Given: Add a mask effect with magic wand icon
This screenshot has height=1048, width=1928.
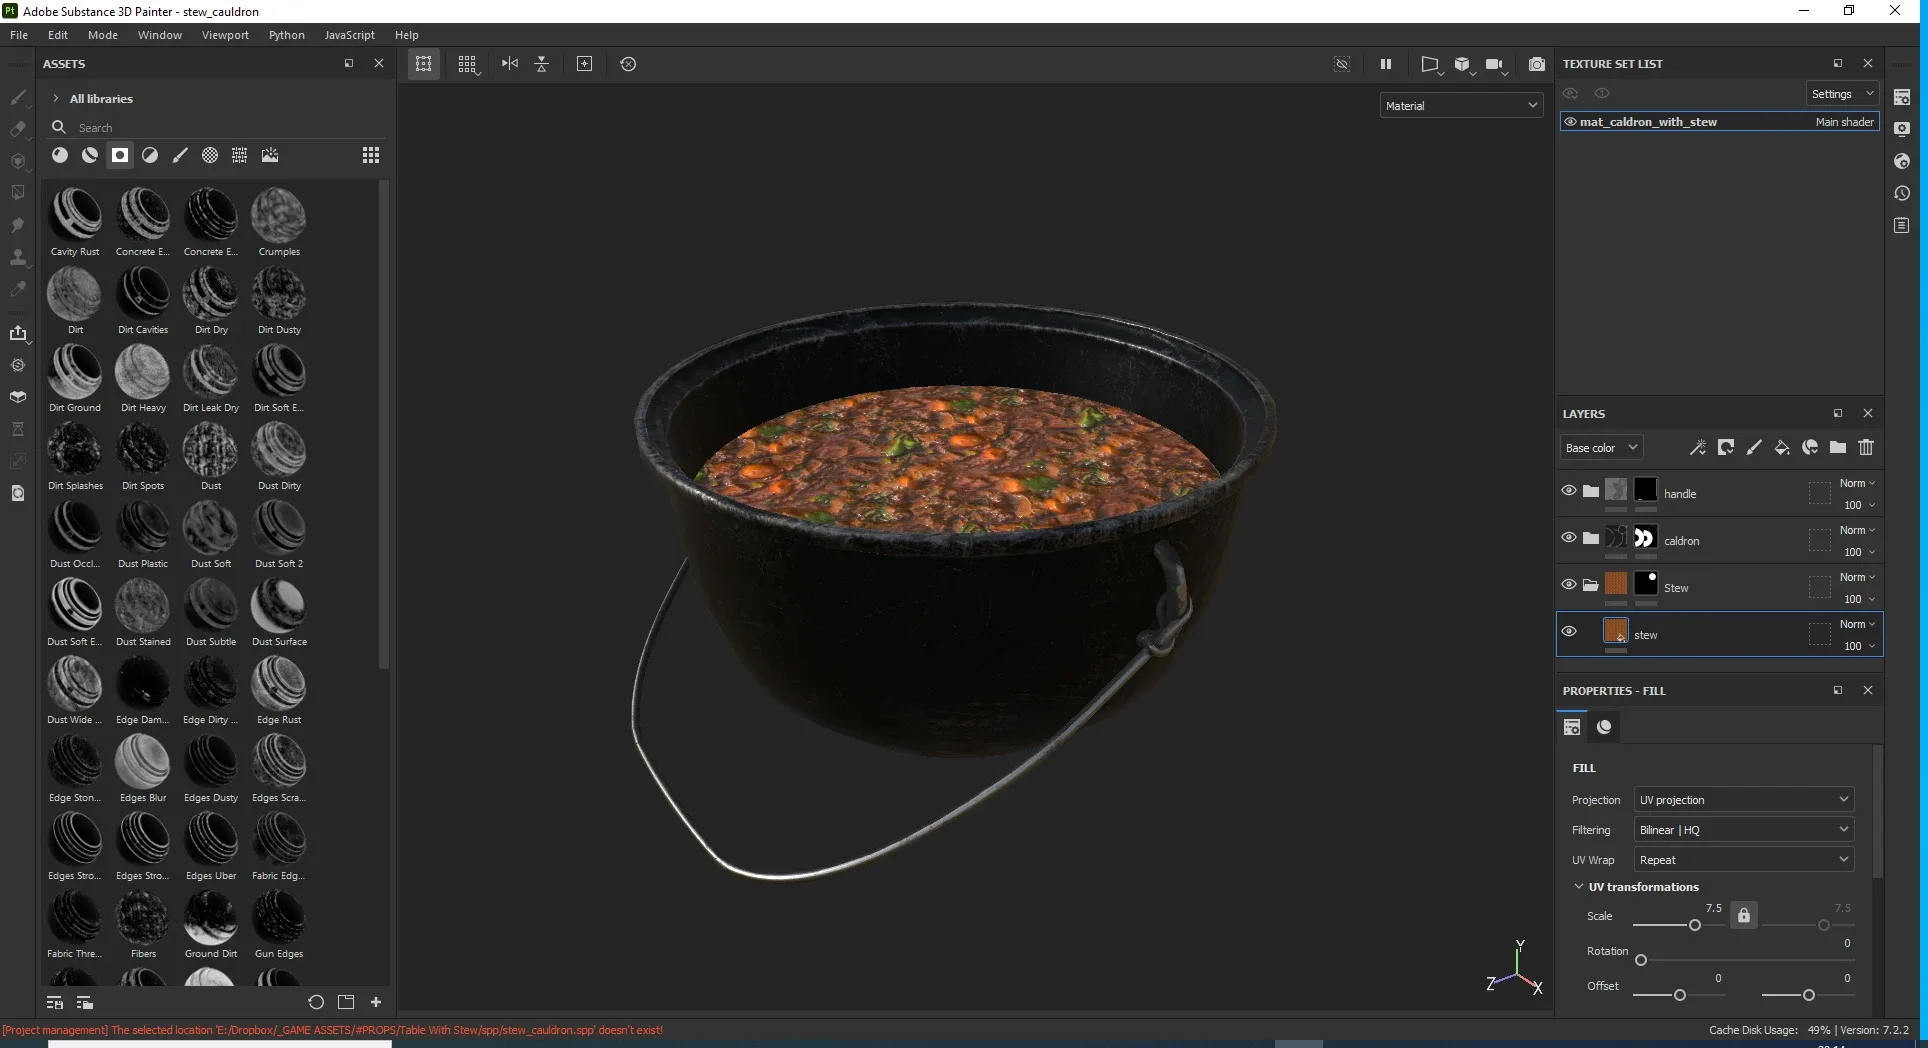Looking at the screenshot, I should tap(1698, 448).
